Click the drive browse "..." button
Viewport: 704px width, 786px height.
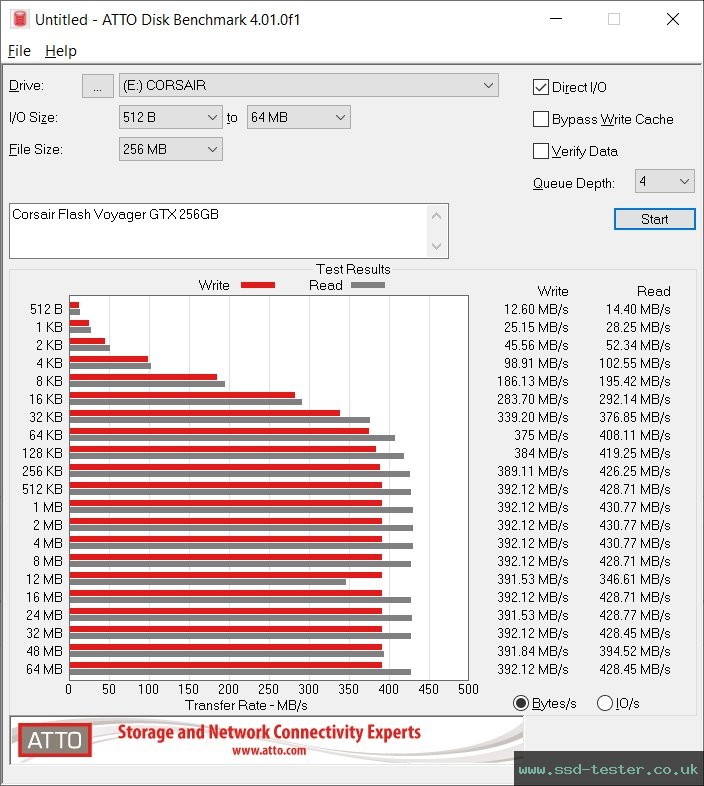tap(98, 86)
